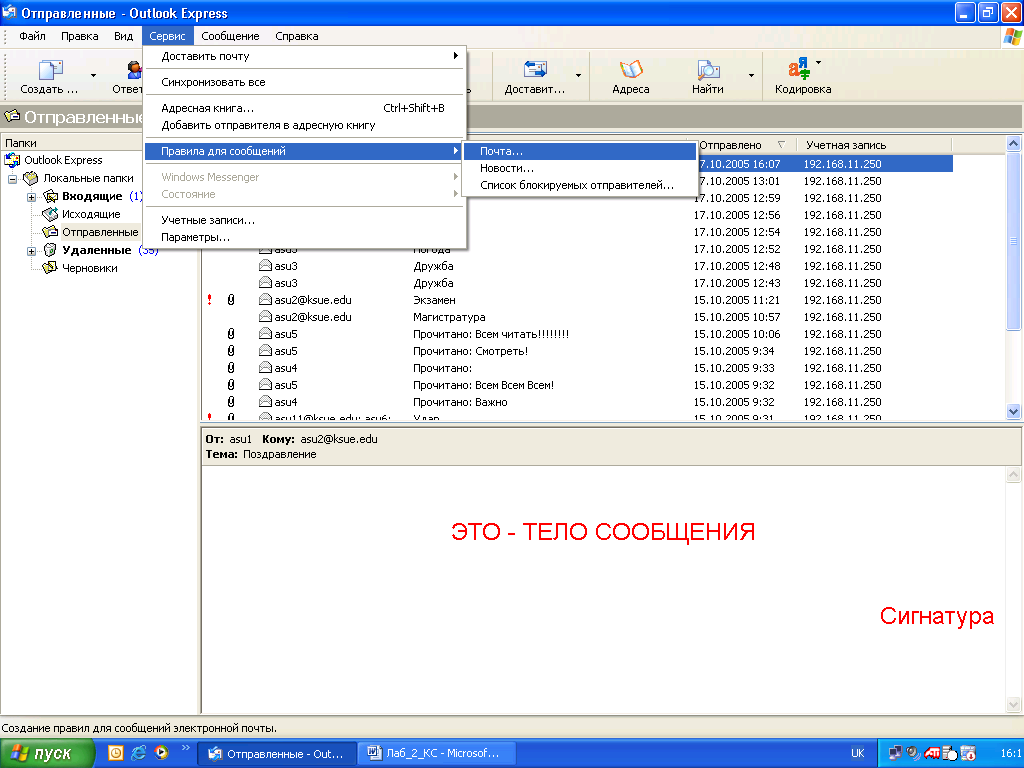This screenshot has width=1024, height=768.
Task: Select the message with subject Магистратура
Action: click(x=577, y=317)
